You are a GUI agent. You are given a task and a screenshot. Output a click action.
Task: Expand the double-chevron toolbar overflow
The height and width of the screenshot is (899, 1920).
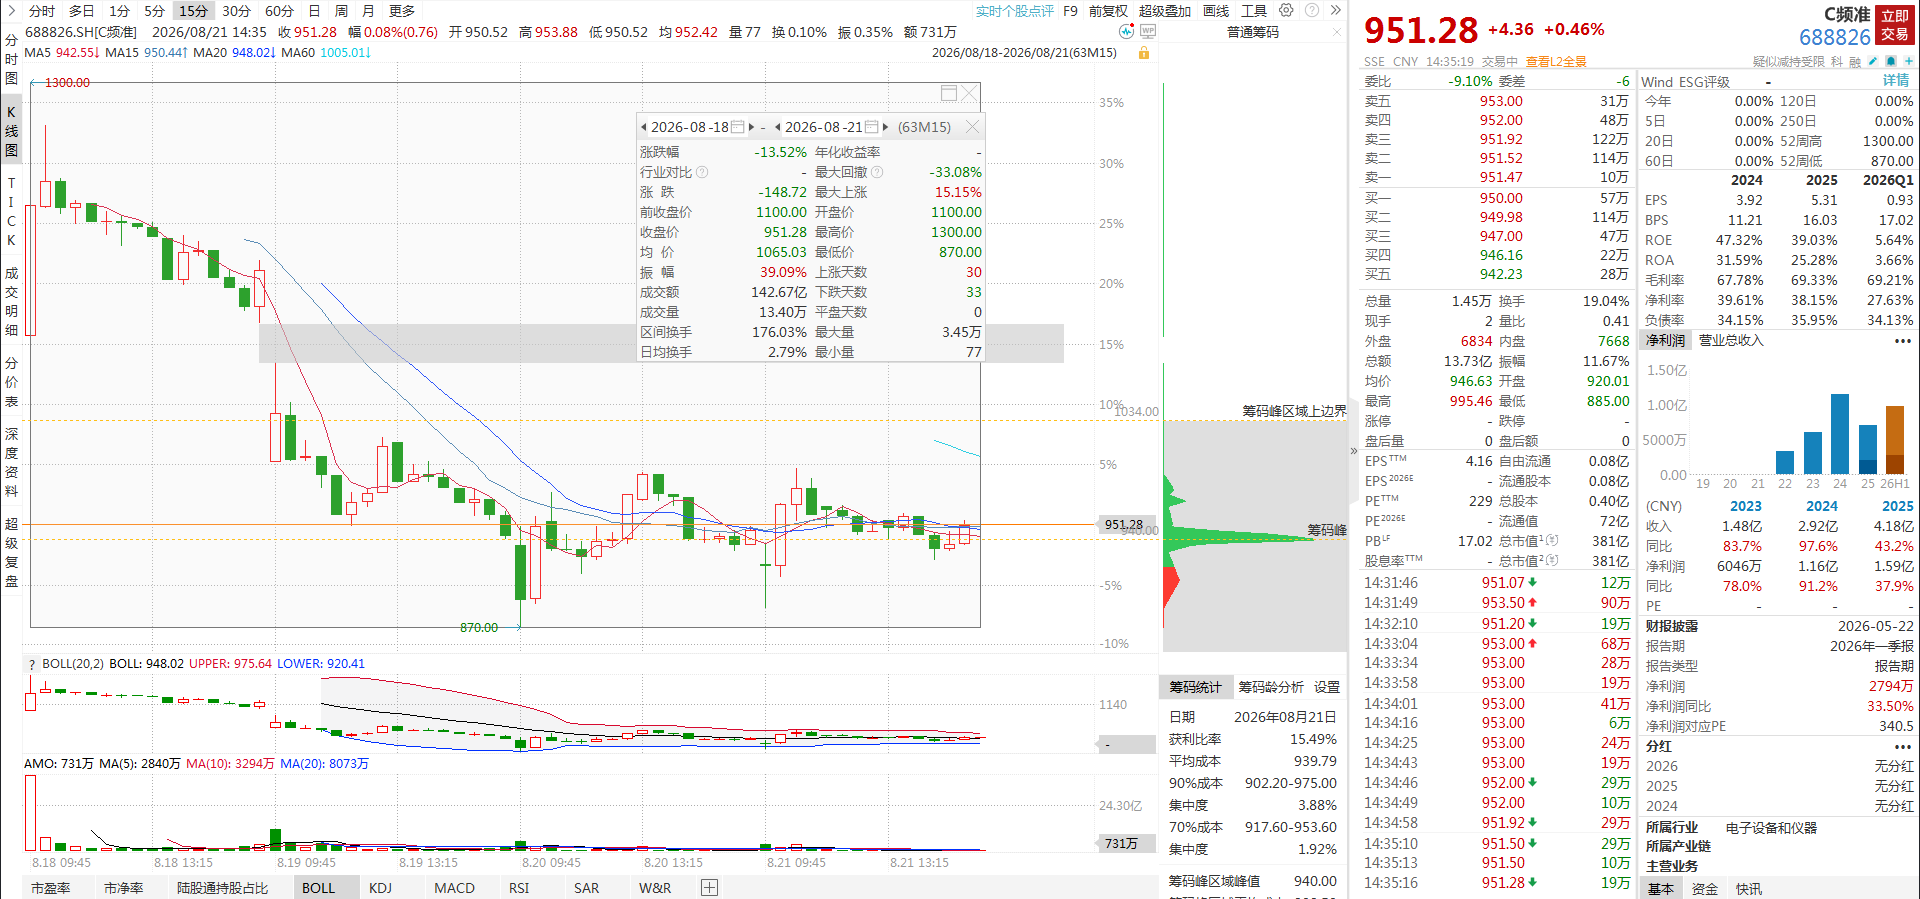(x=1335, y=10)
